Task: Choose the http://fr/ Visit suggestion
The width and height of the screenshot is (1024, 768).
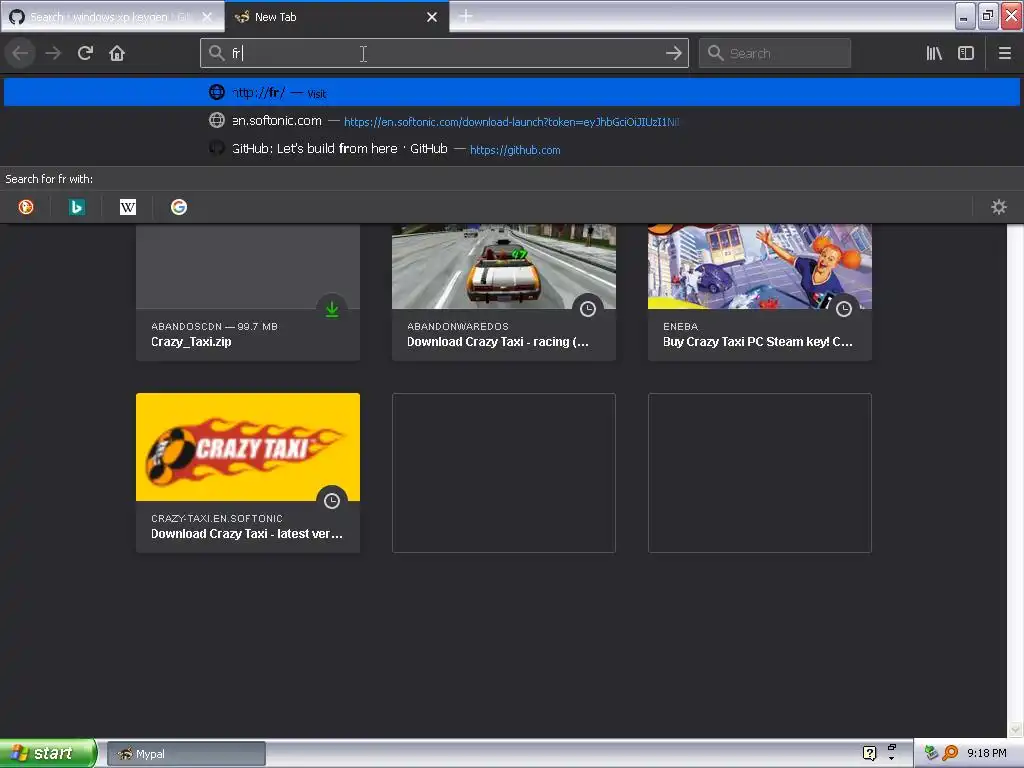Action: (x=512, y=92)
